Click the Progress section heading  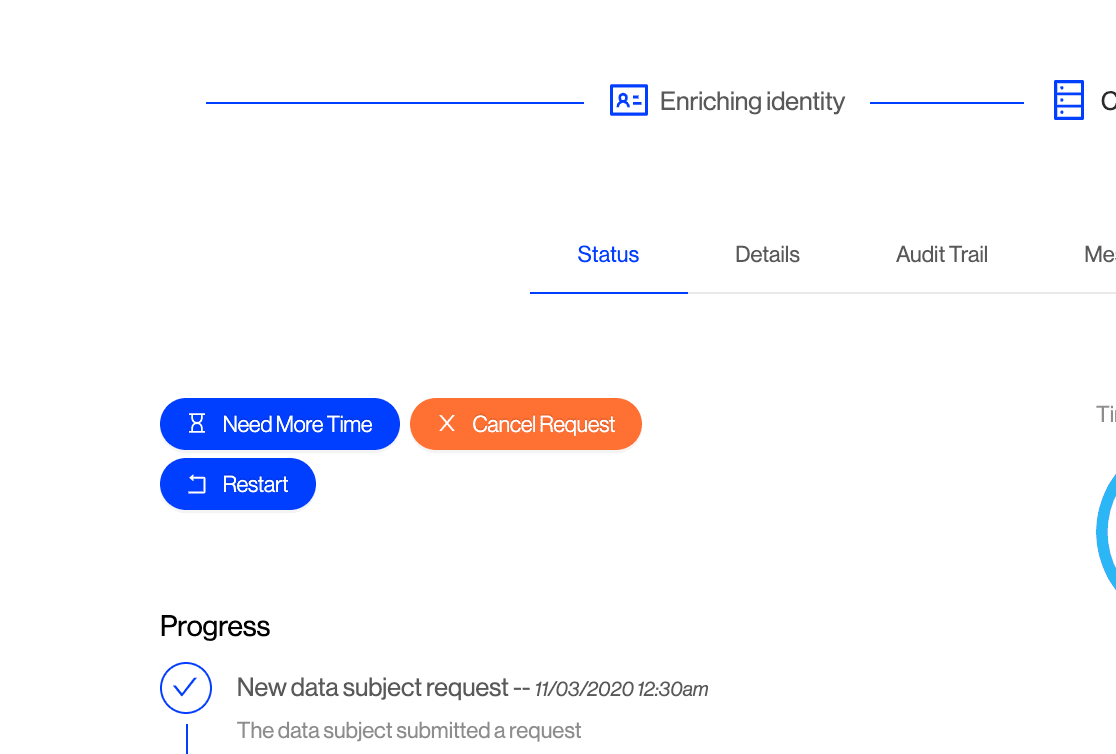[x=215, y=627]
